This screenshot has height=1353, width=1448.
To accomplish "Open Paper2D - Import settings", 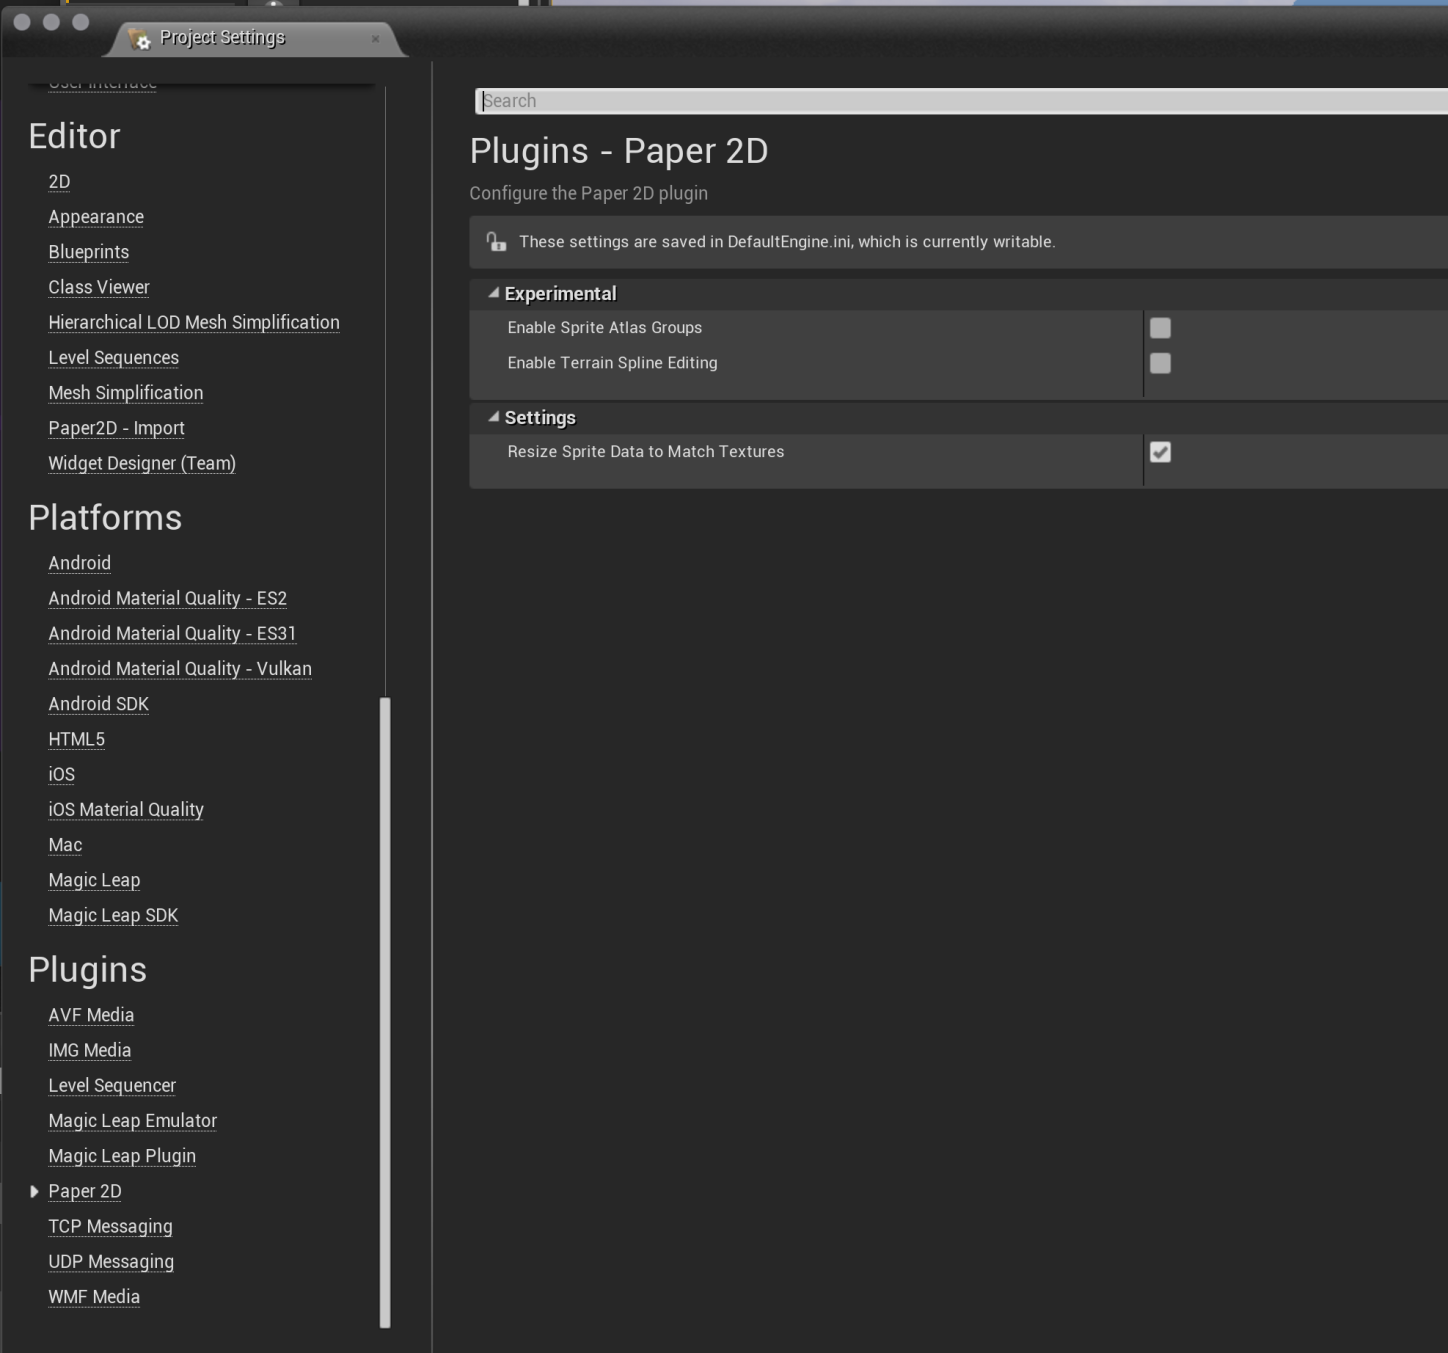I will [117, 428].
